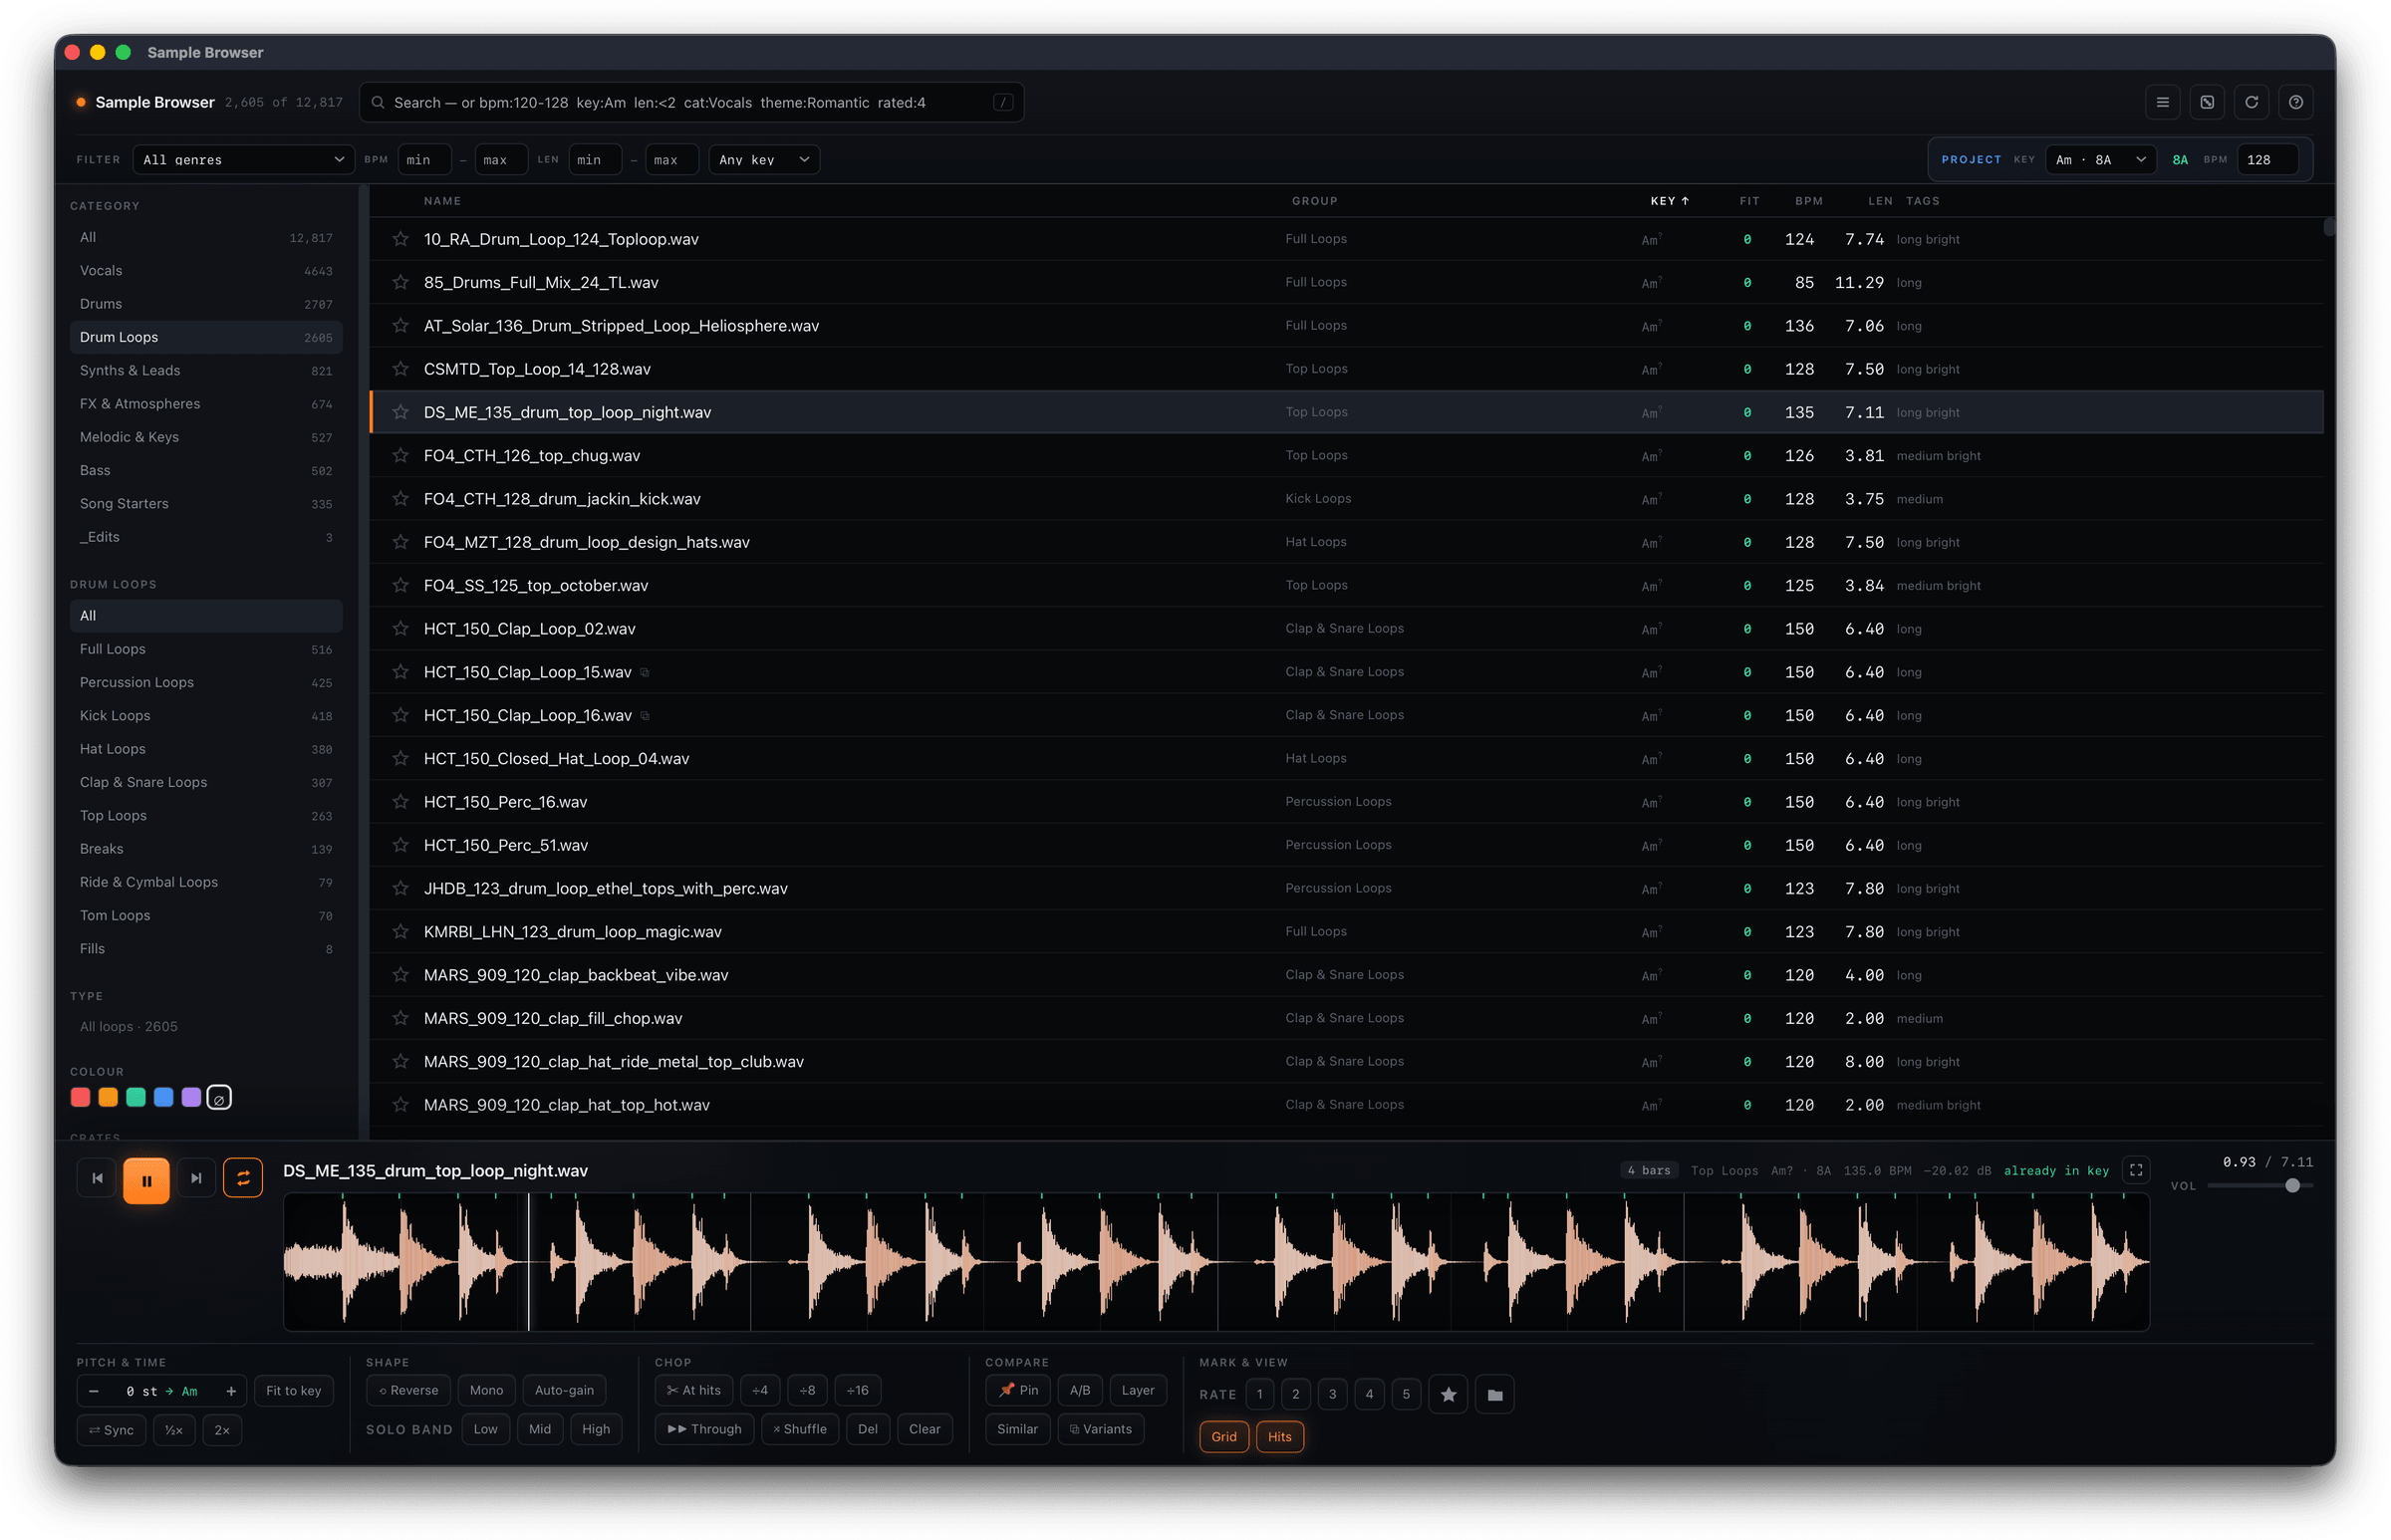Select the Top Loops subcategory

[206, 816]
